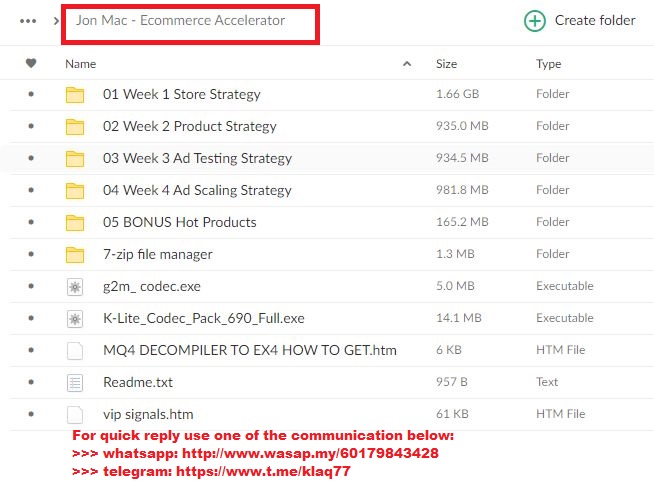Click the 61 KB size value
This screenshot has height=504, width=654.
pos(453,414)
